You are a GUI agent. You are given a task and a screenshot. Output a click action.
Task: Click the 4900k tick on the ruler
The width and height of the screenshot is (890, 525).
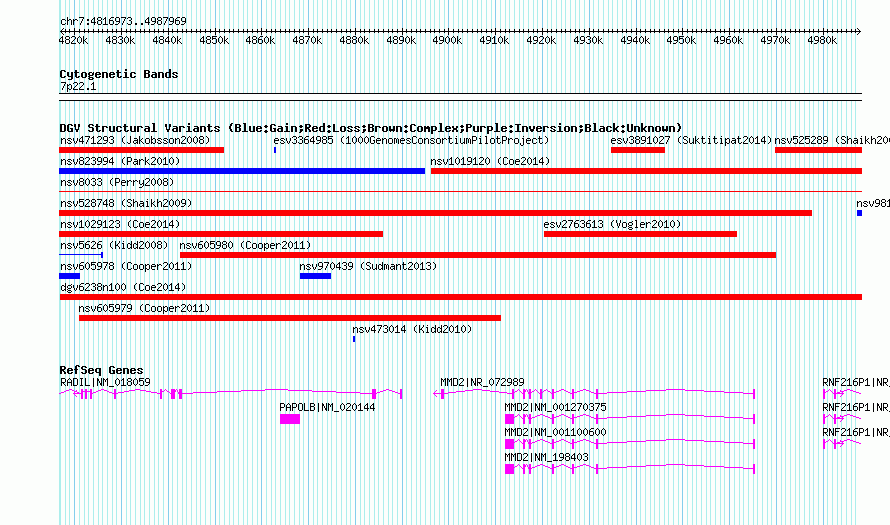point(447,40)
